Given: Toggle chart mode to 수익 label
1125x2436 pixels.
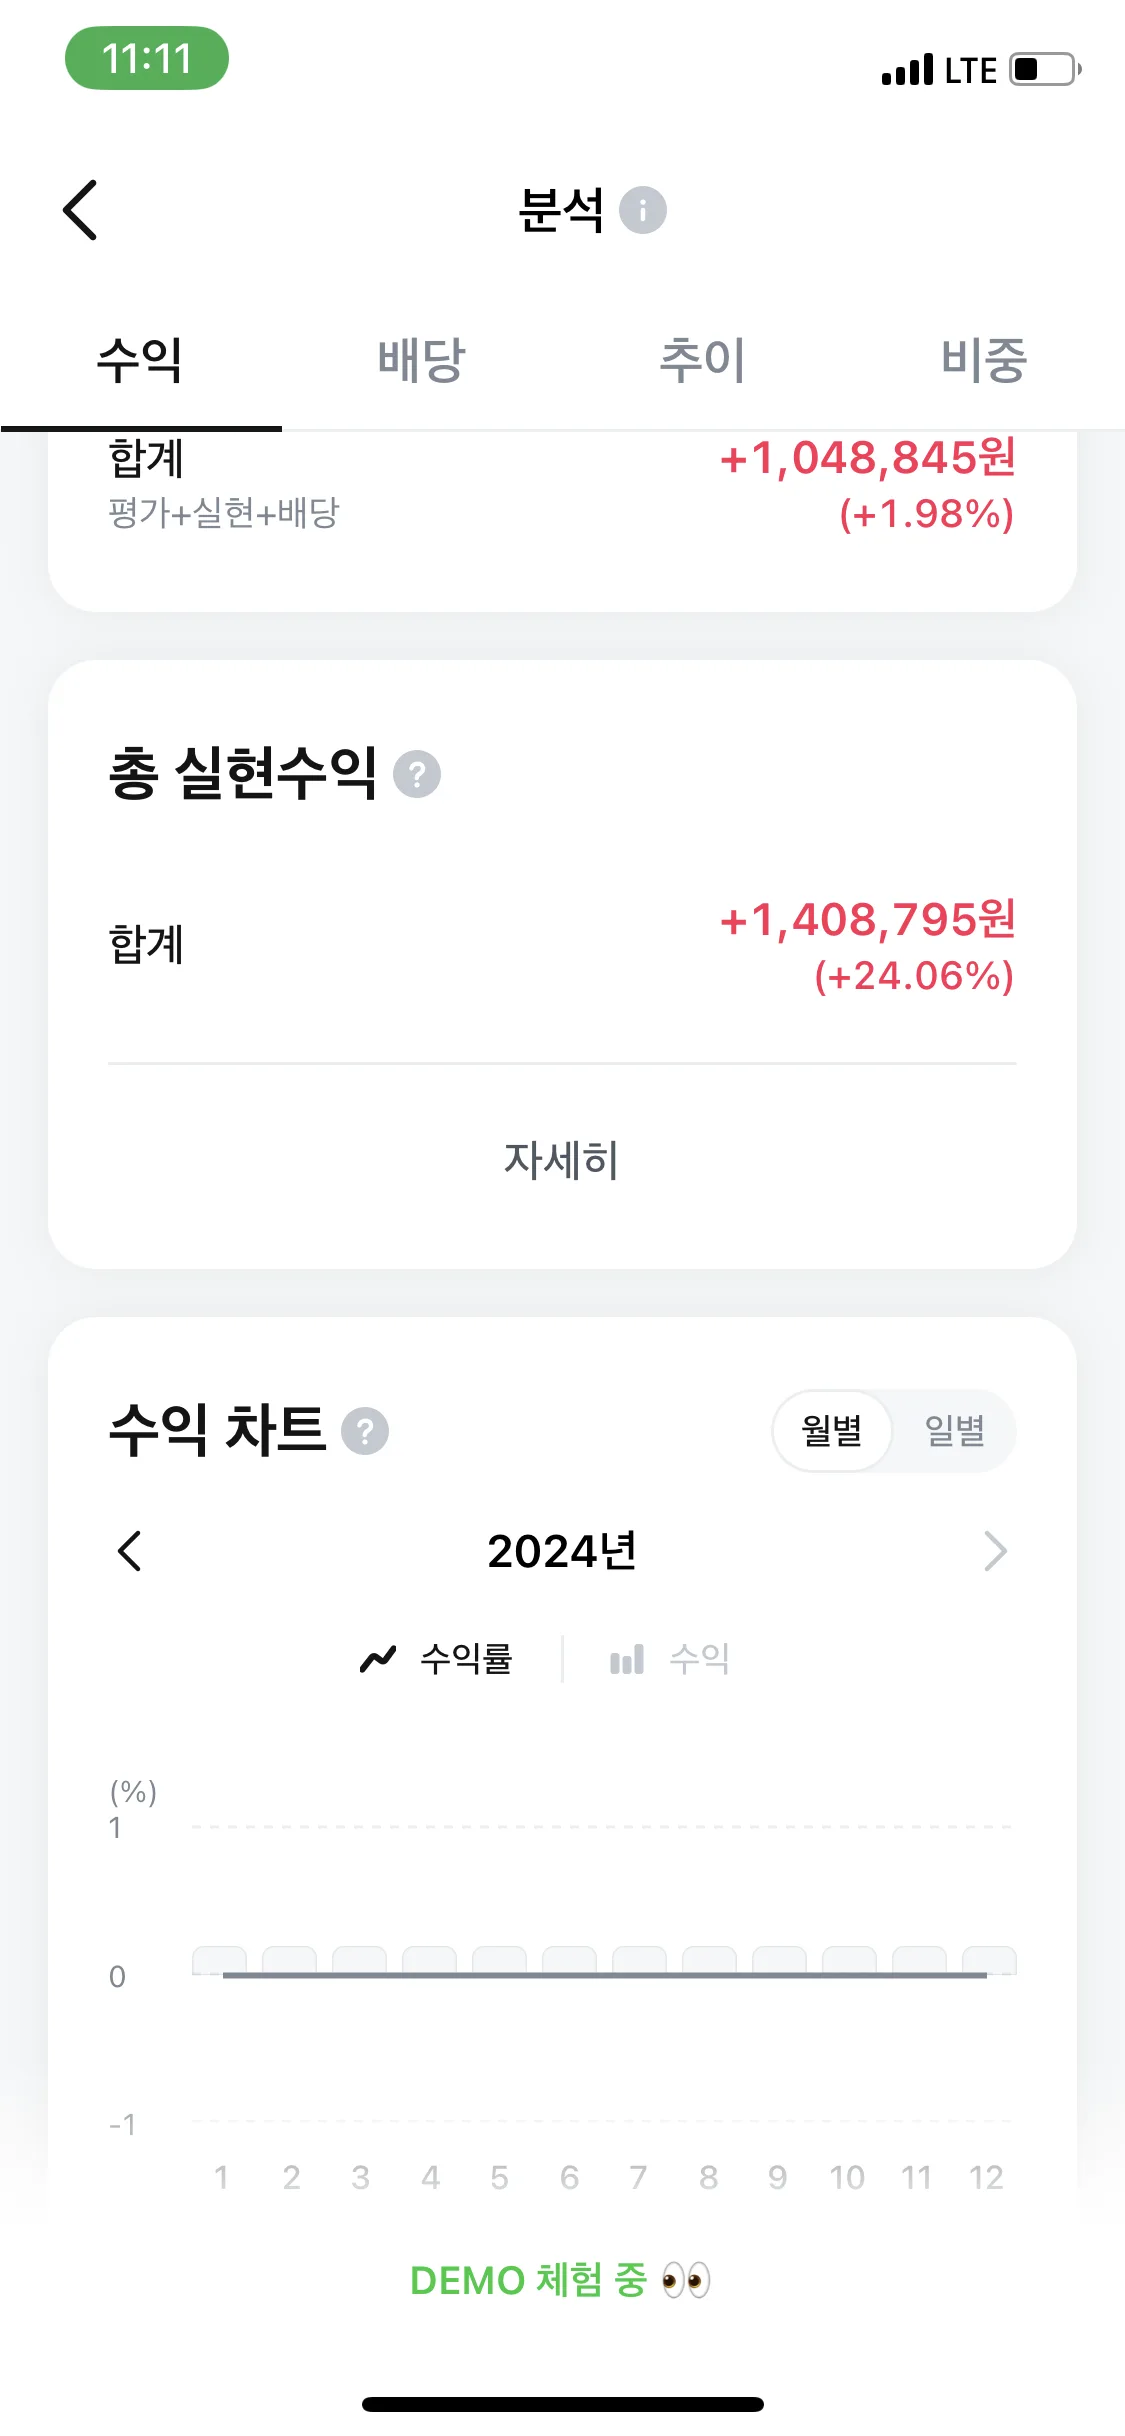Looking at the screenshot, I should [699, 1659].
